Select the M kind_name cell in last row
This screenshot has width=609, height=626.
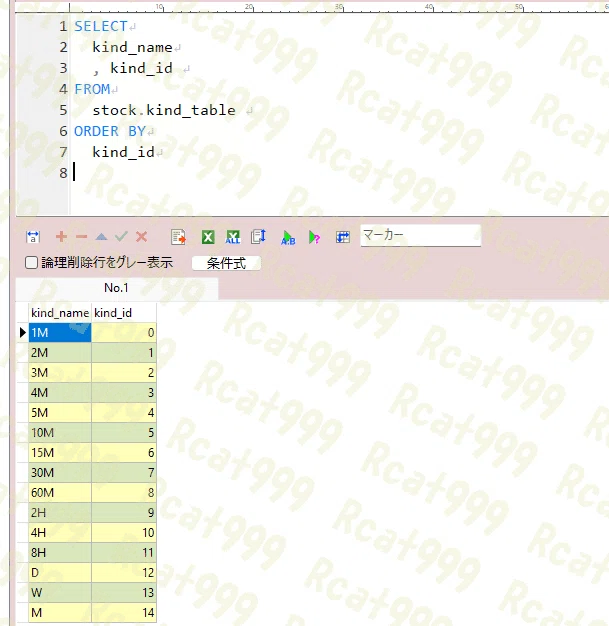60,612
